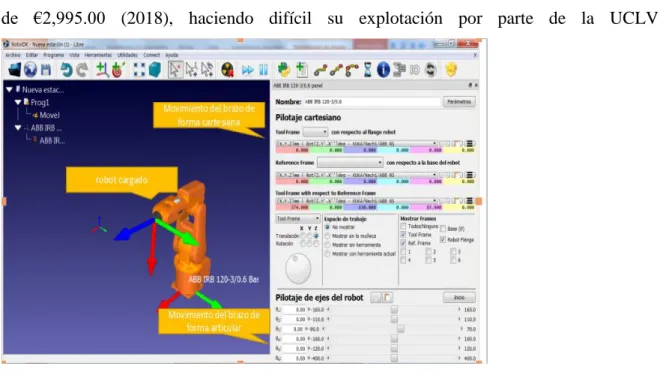Select the ABB IR... robot child item
The image size is (660, 372).
tap(48, 141)
